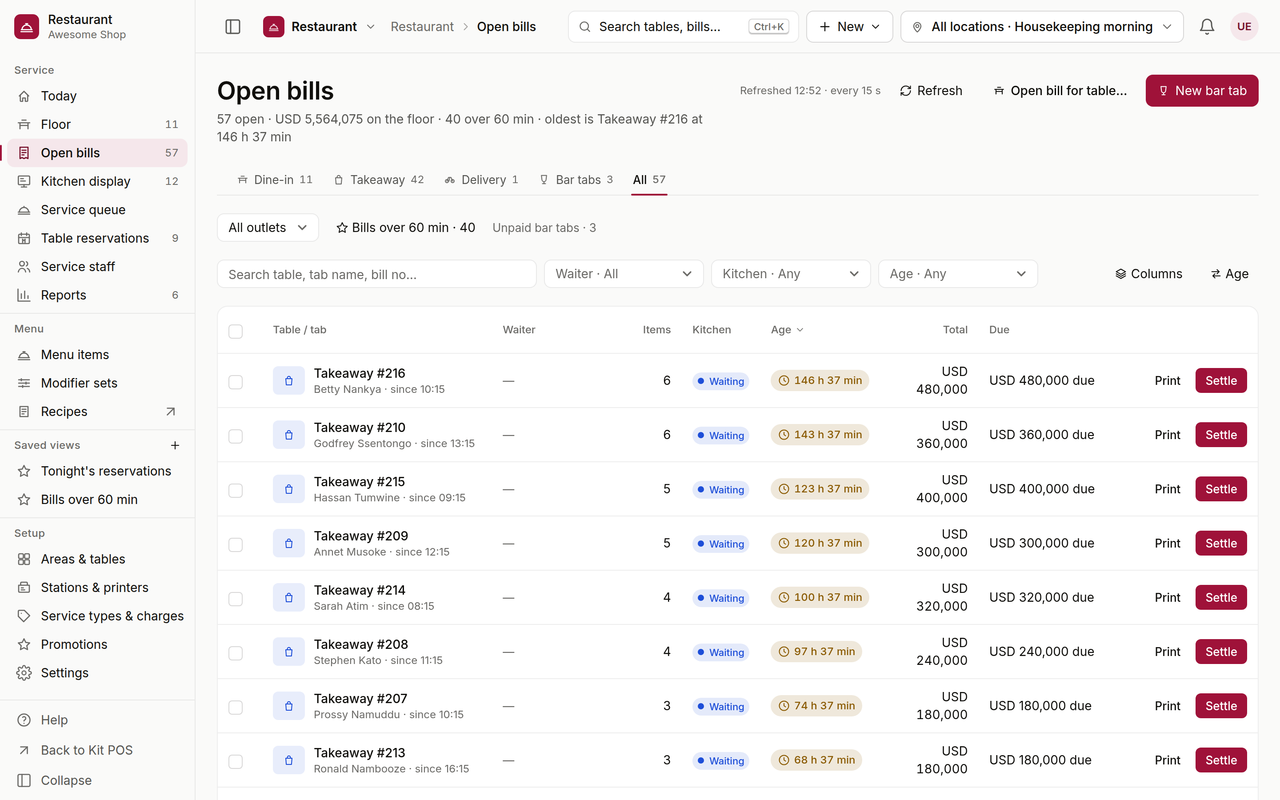Open the Kitchen · Any filter dropdown
The width and height of the screenshot is (1280, 800).
791,274
